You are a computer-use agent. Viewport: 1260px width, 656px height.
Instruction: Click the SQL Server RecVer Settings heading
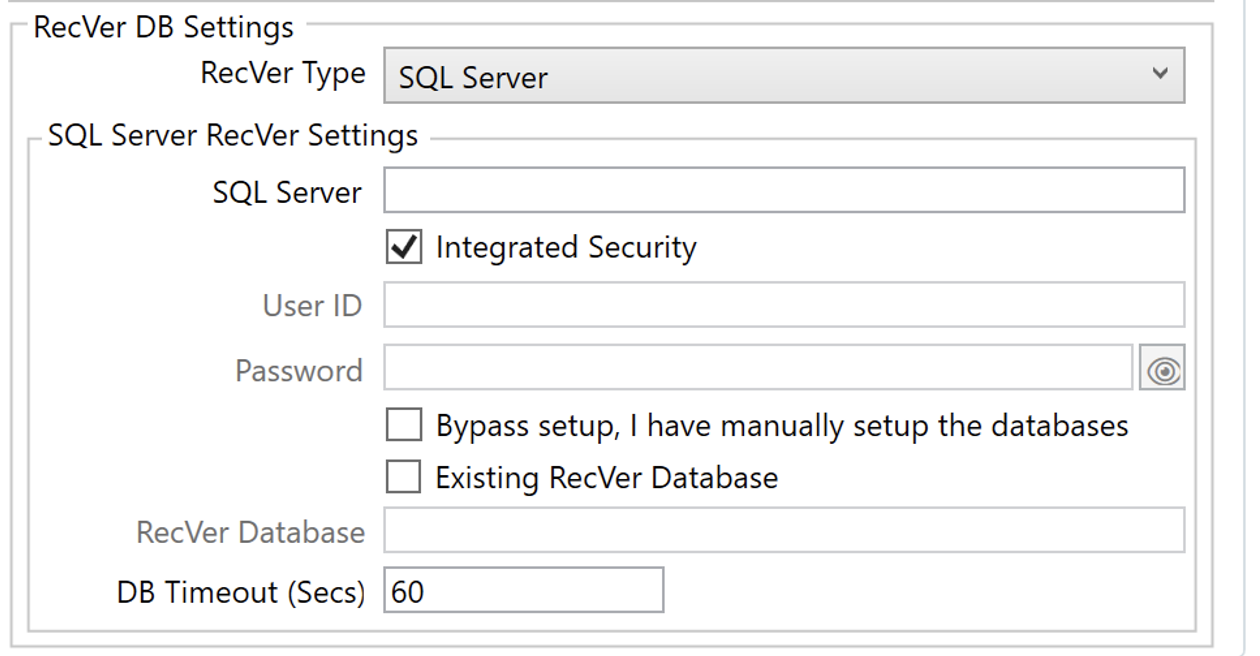tap(233, 135)
